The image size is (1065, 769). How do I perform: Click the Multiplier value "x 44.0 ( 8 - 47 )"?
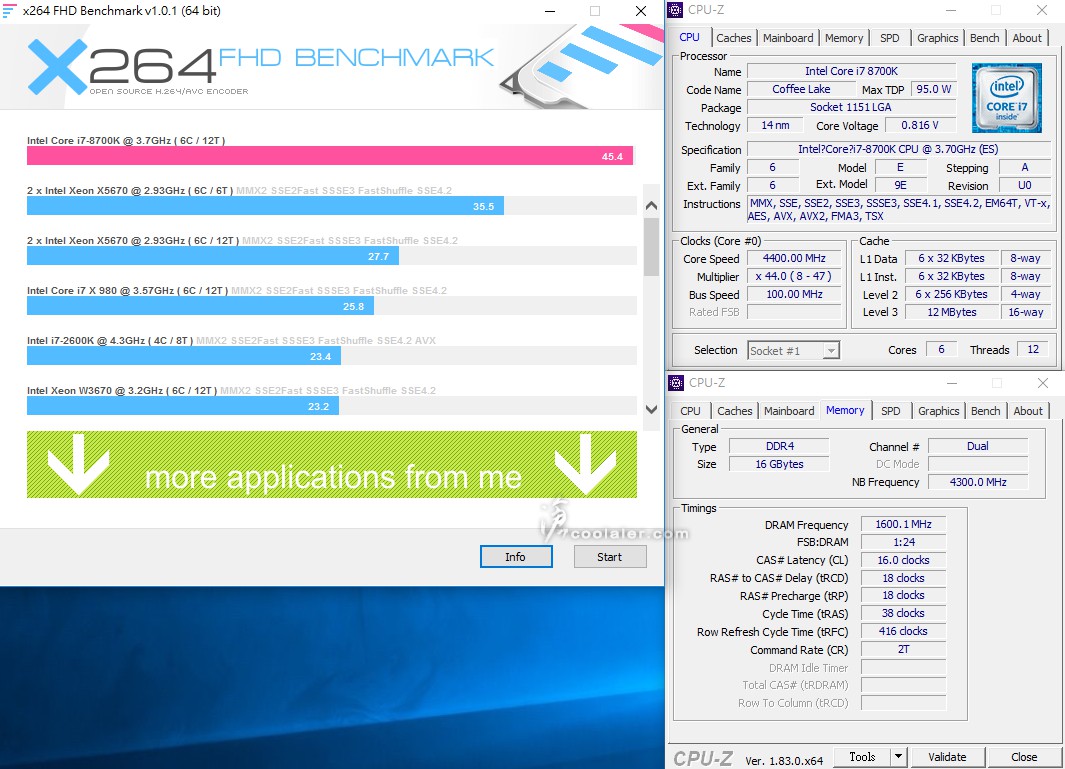(794, 276)
